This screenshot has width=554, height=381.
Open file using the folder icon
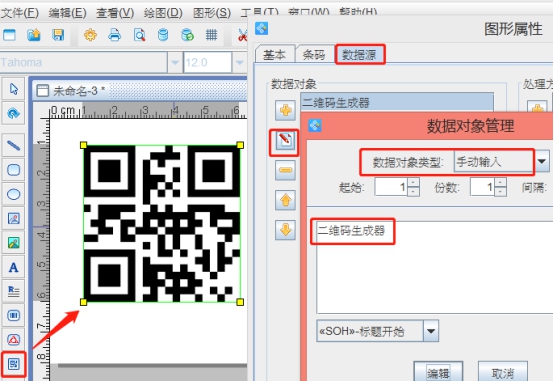coord(34,35)
